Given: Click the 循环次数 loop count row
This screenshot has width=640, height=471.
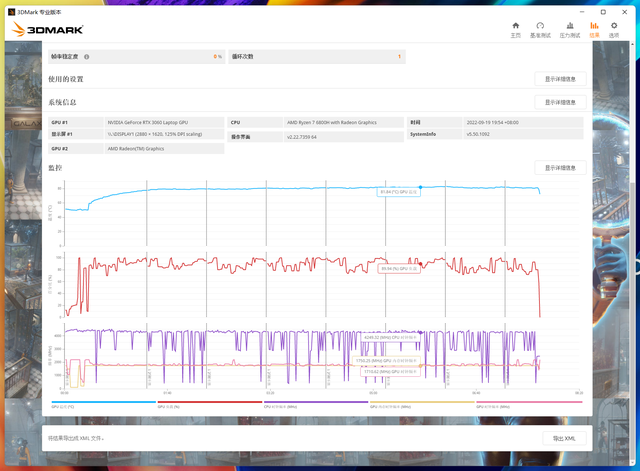Looking at the screenshot, I should (x=317, y=57).
